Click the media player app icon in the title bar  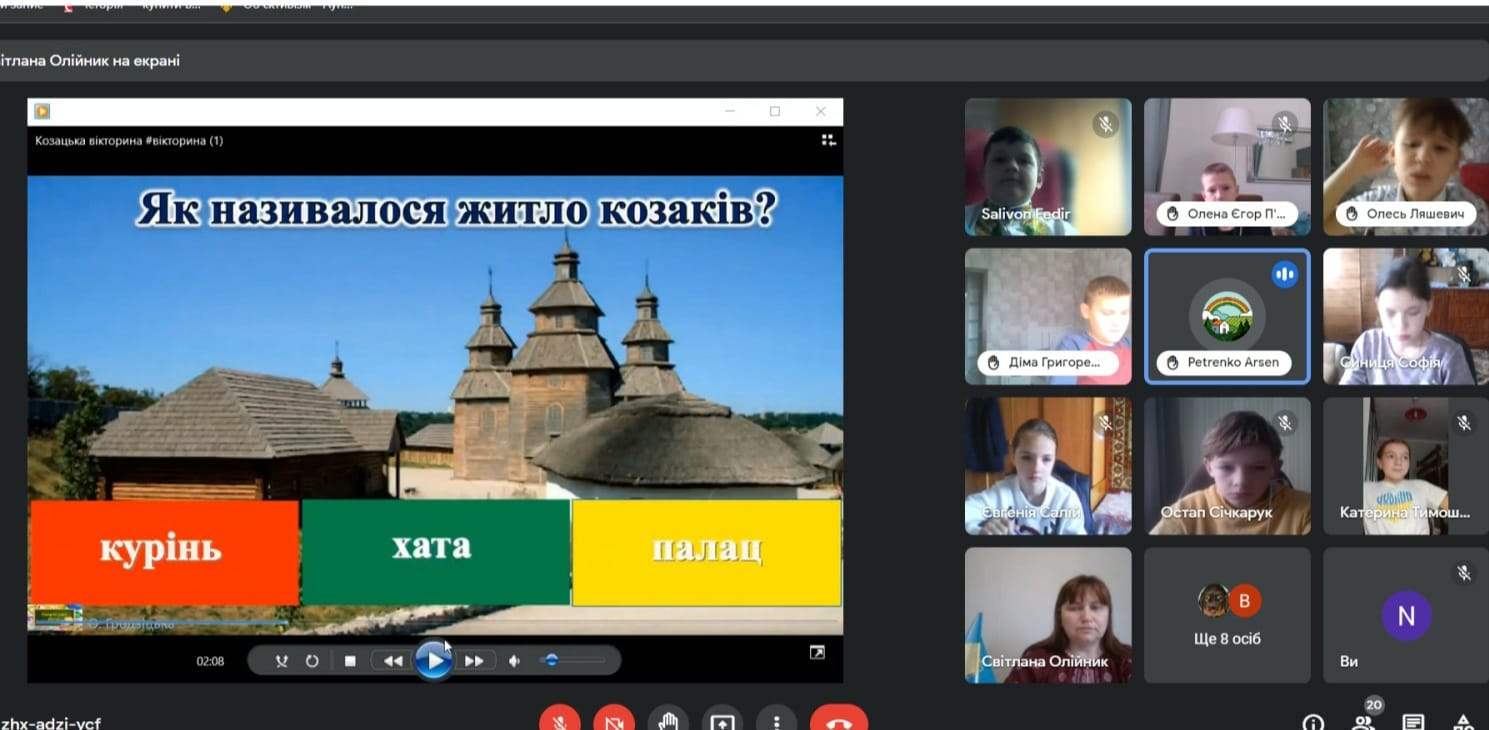[42, 111]
